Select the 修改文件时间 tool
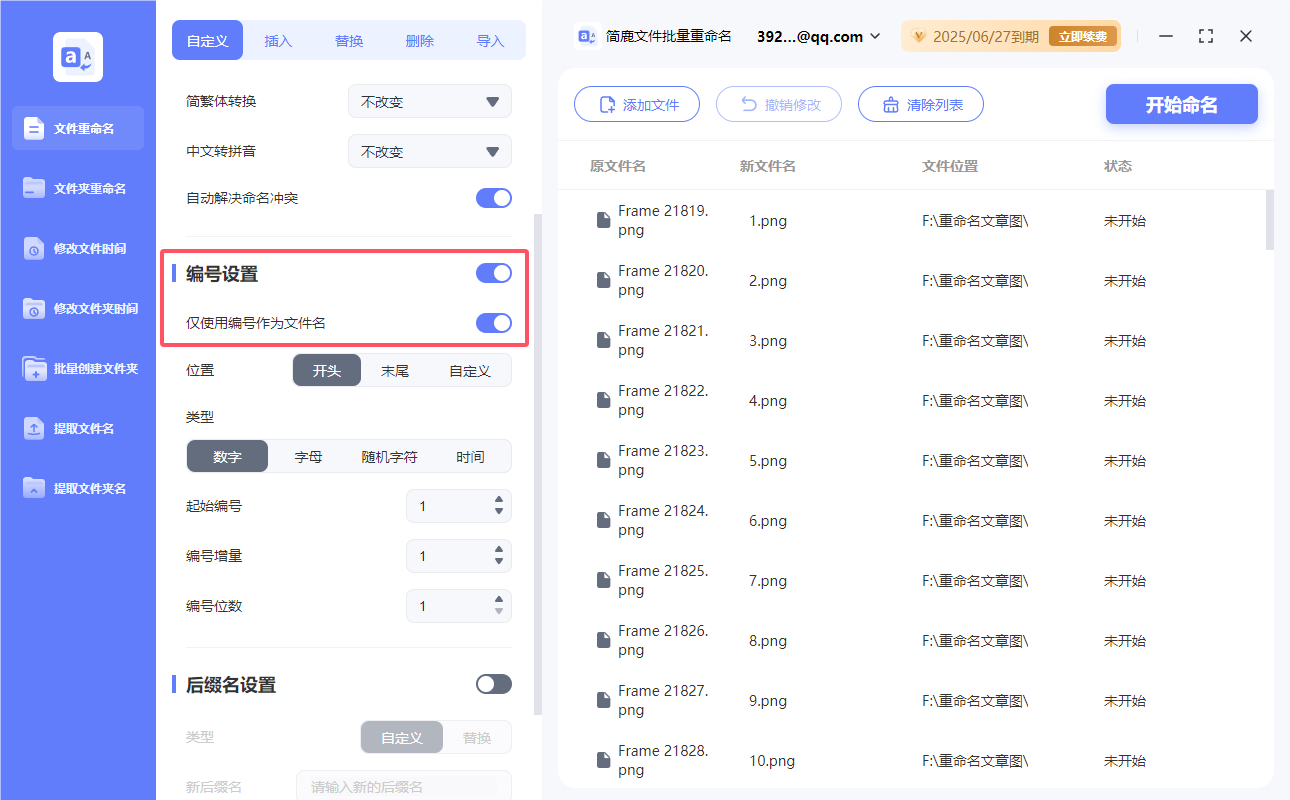This screenshot has height=800, width=1290. [77, 248]
